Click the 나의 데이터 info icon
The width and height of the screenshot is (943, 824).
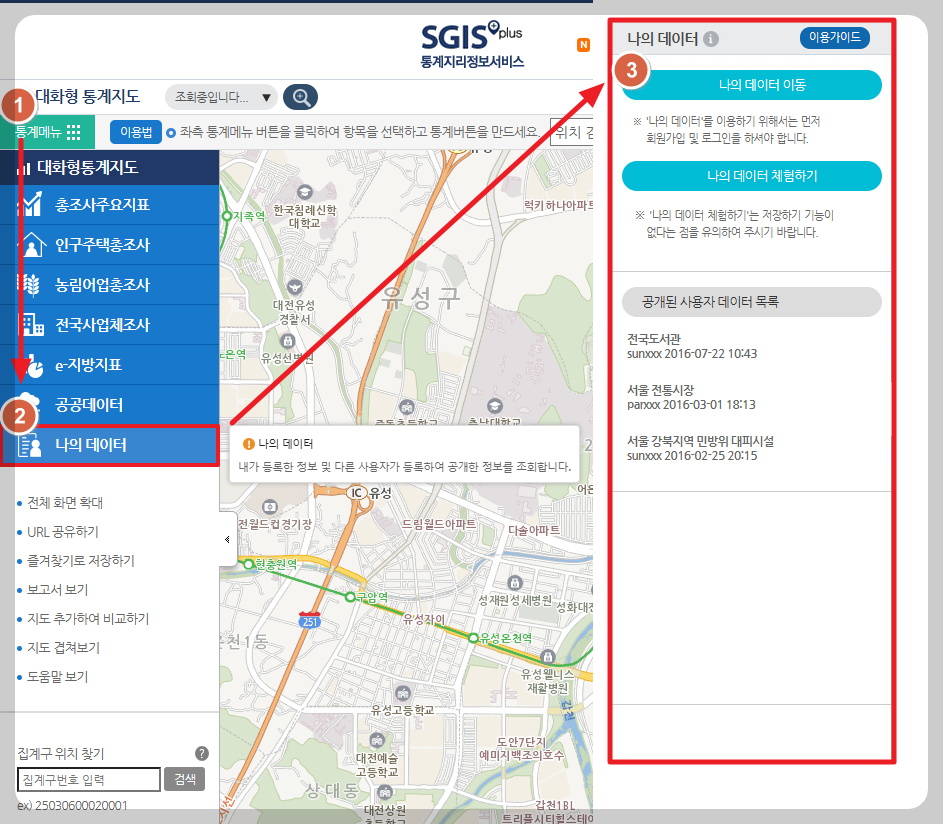pyautogui.click(x=711, y=39)
